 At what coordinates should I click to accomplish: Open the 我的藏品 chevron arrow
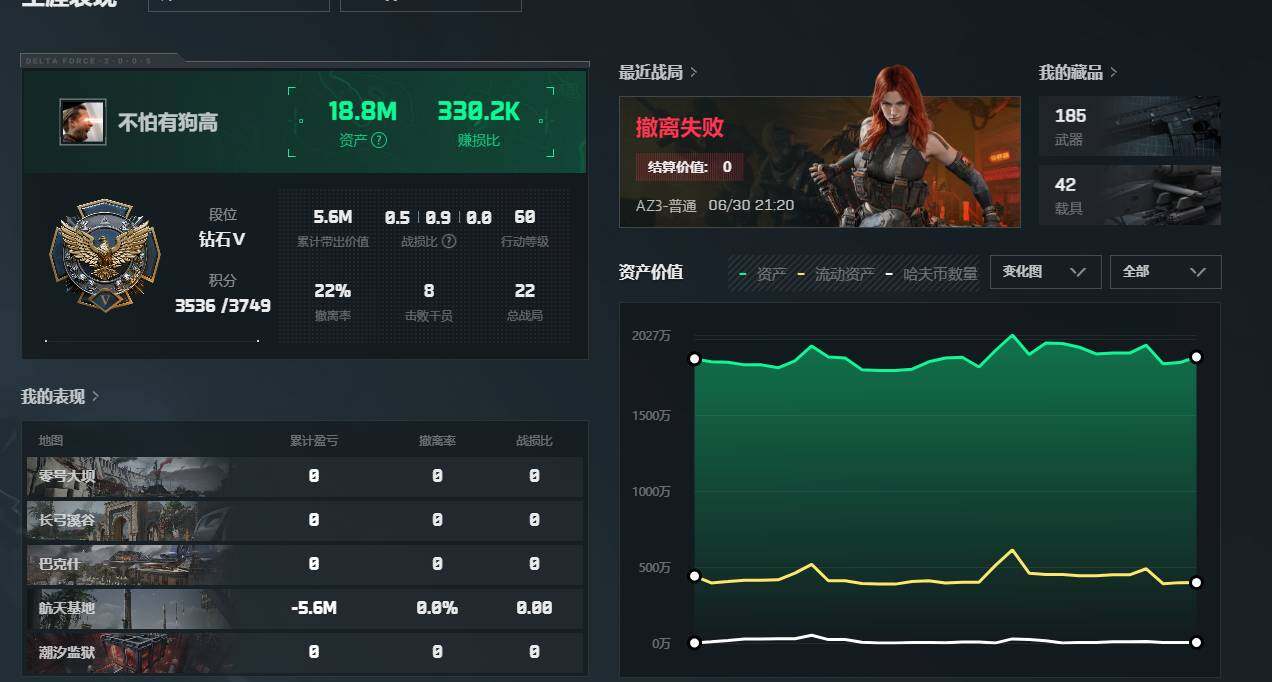[1114, 72]
